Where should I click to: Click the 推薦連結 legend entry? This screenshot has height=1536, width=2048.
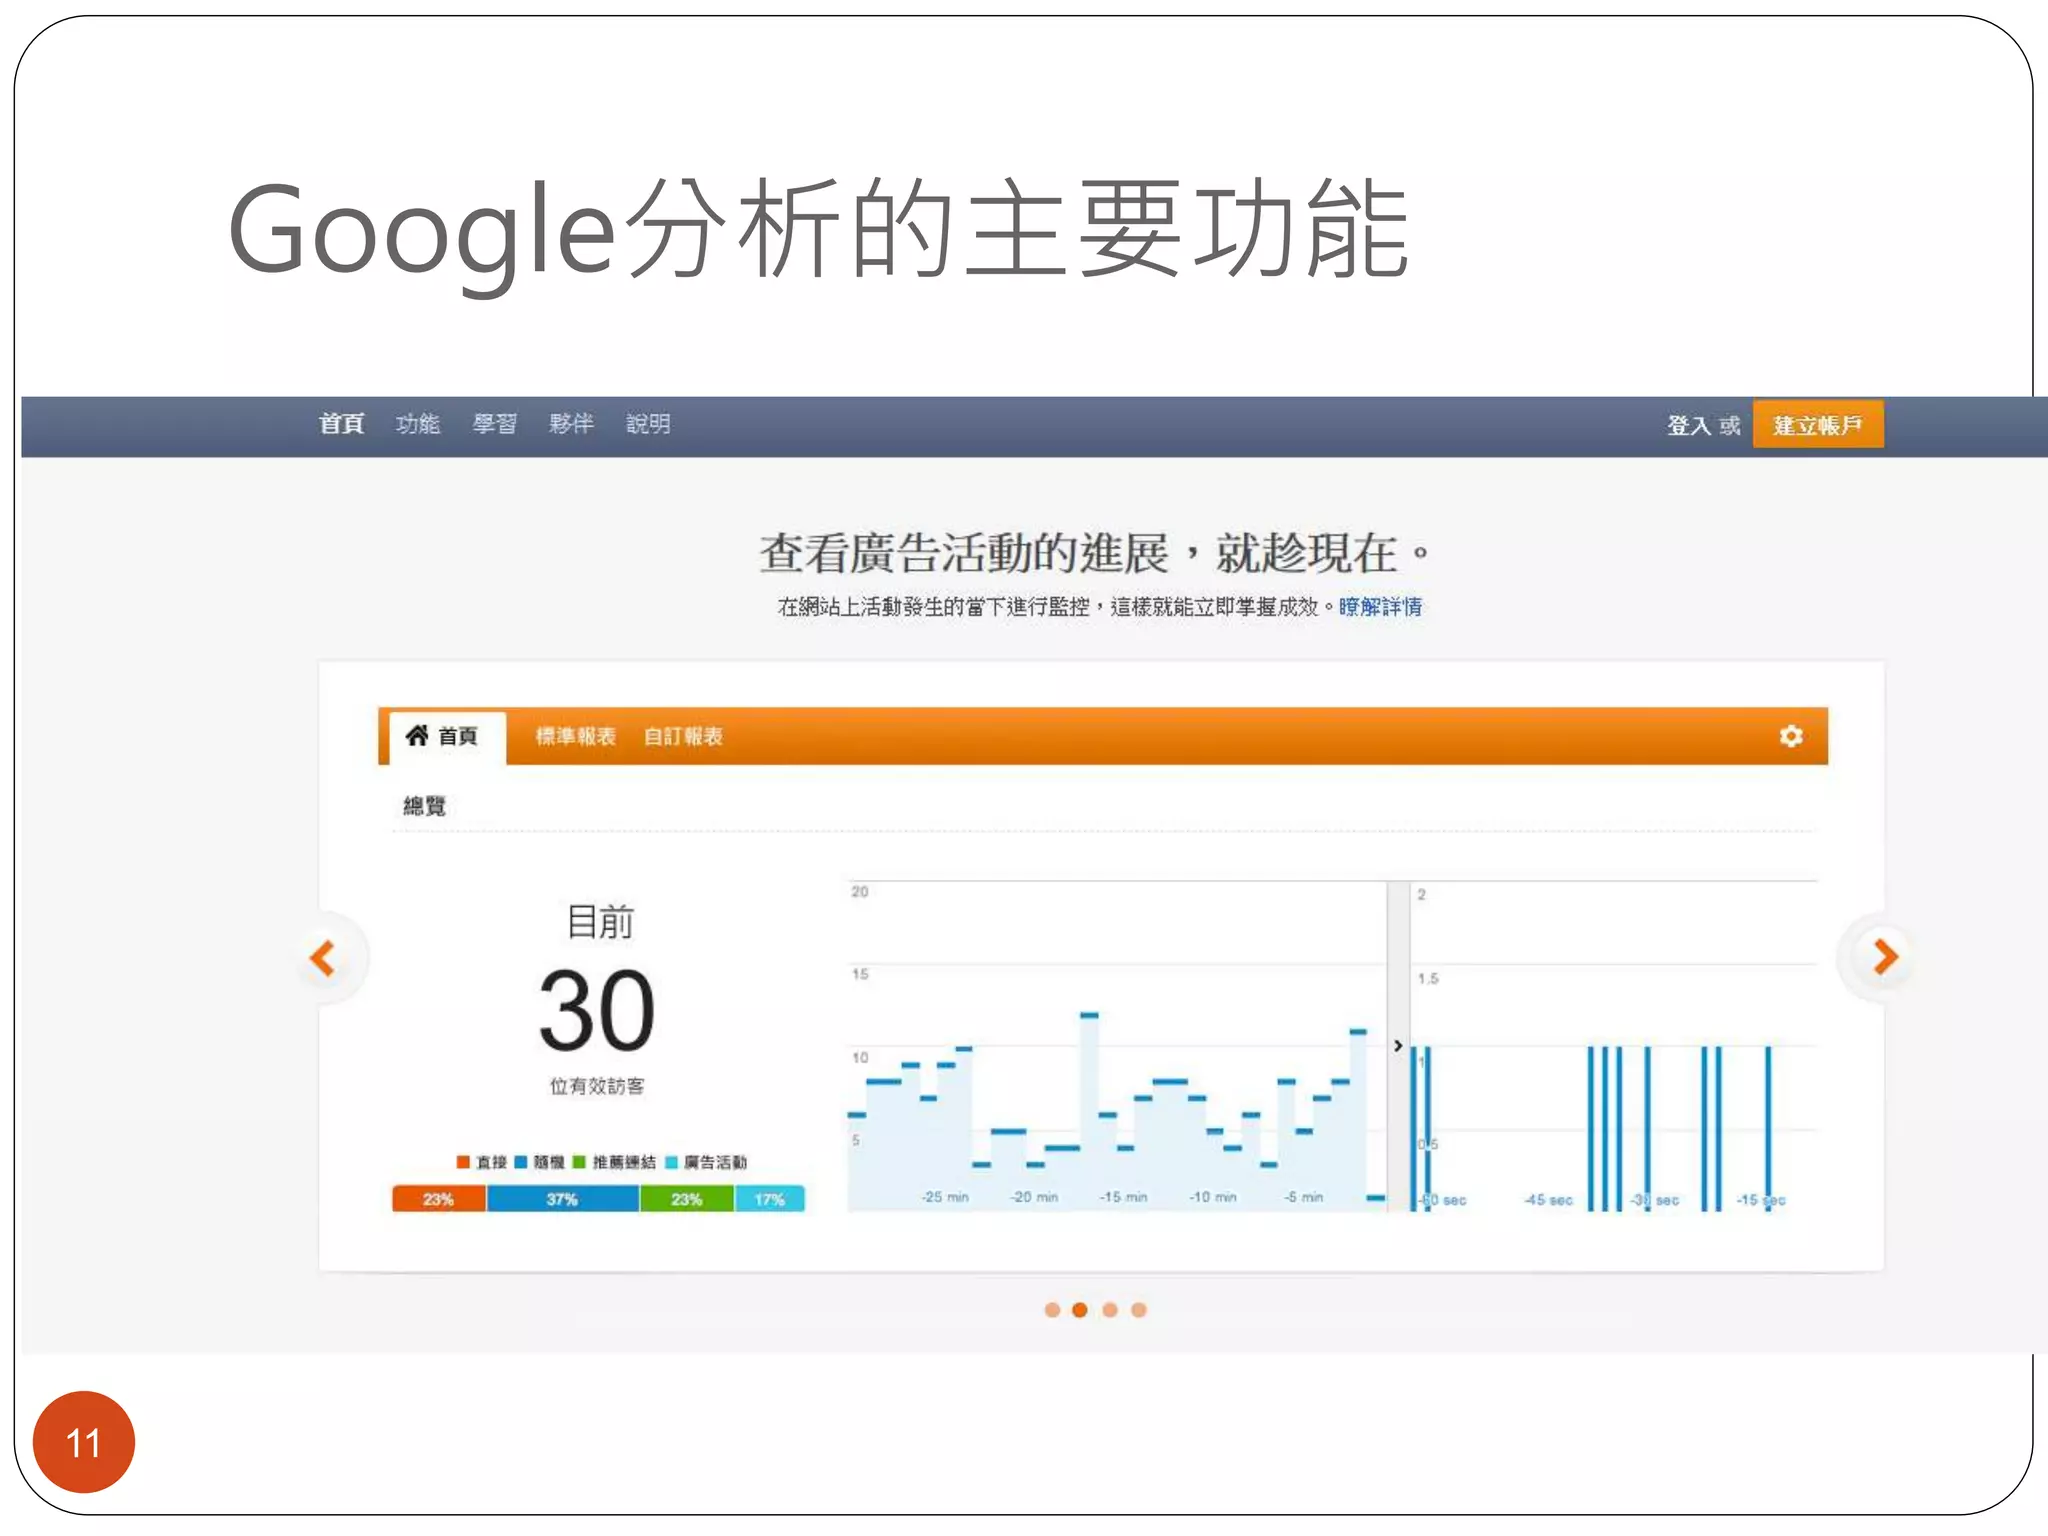(615, 1162)
